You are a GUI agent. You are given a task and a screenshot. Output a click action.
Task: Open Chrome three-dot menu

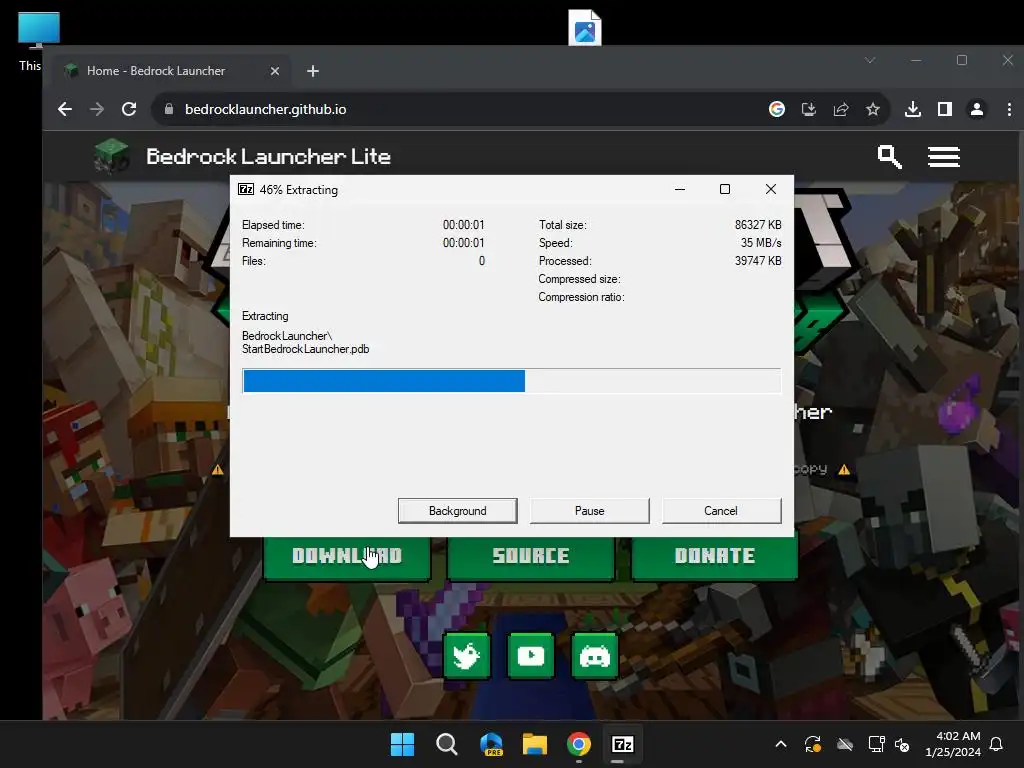pos(1009,109)
